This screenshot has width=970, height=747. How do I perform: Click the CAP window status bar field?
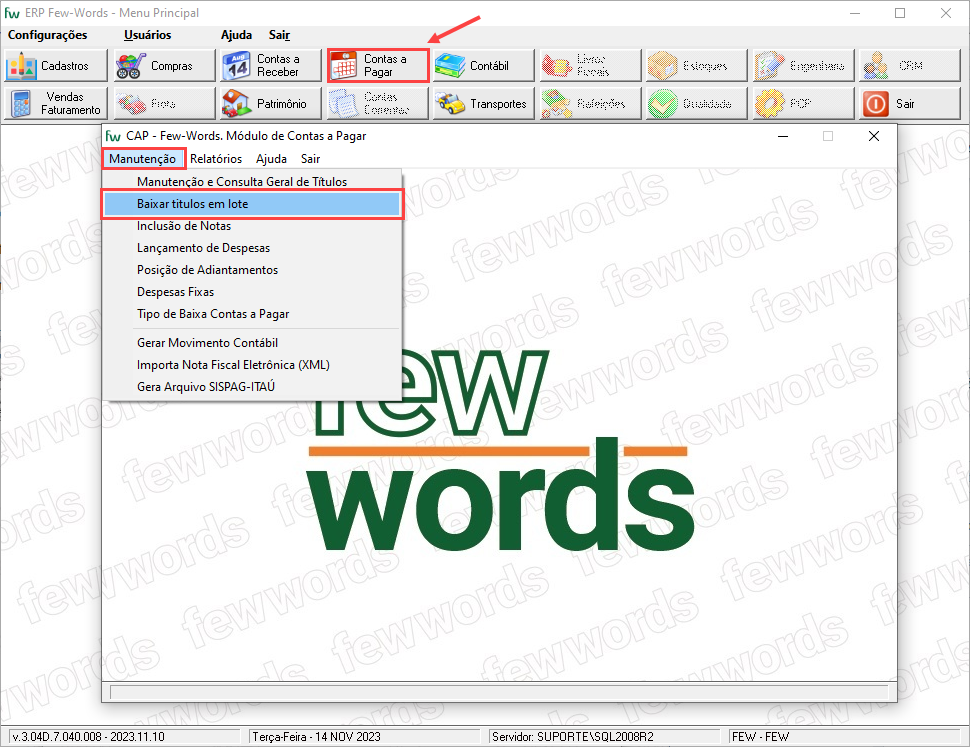(x=499, y=691)
